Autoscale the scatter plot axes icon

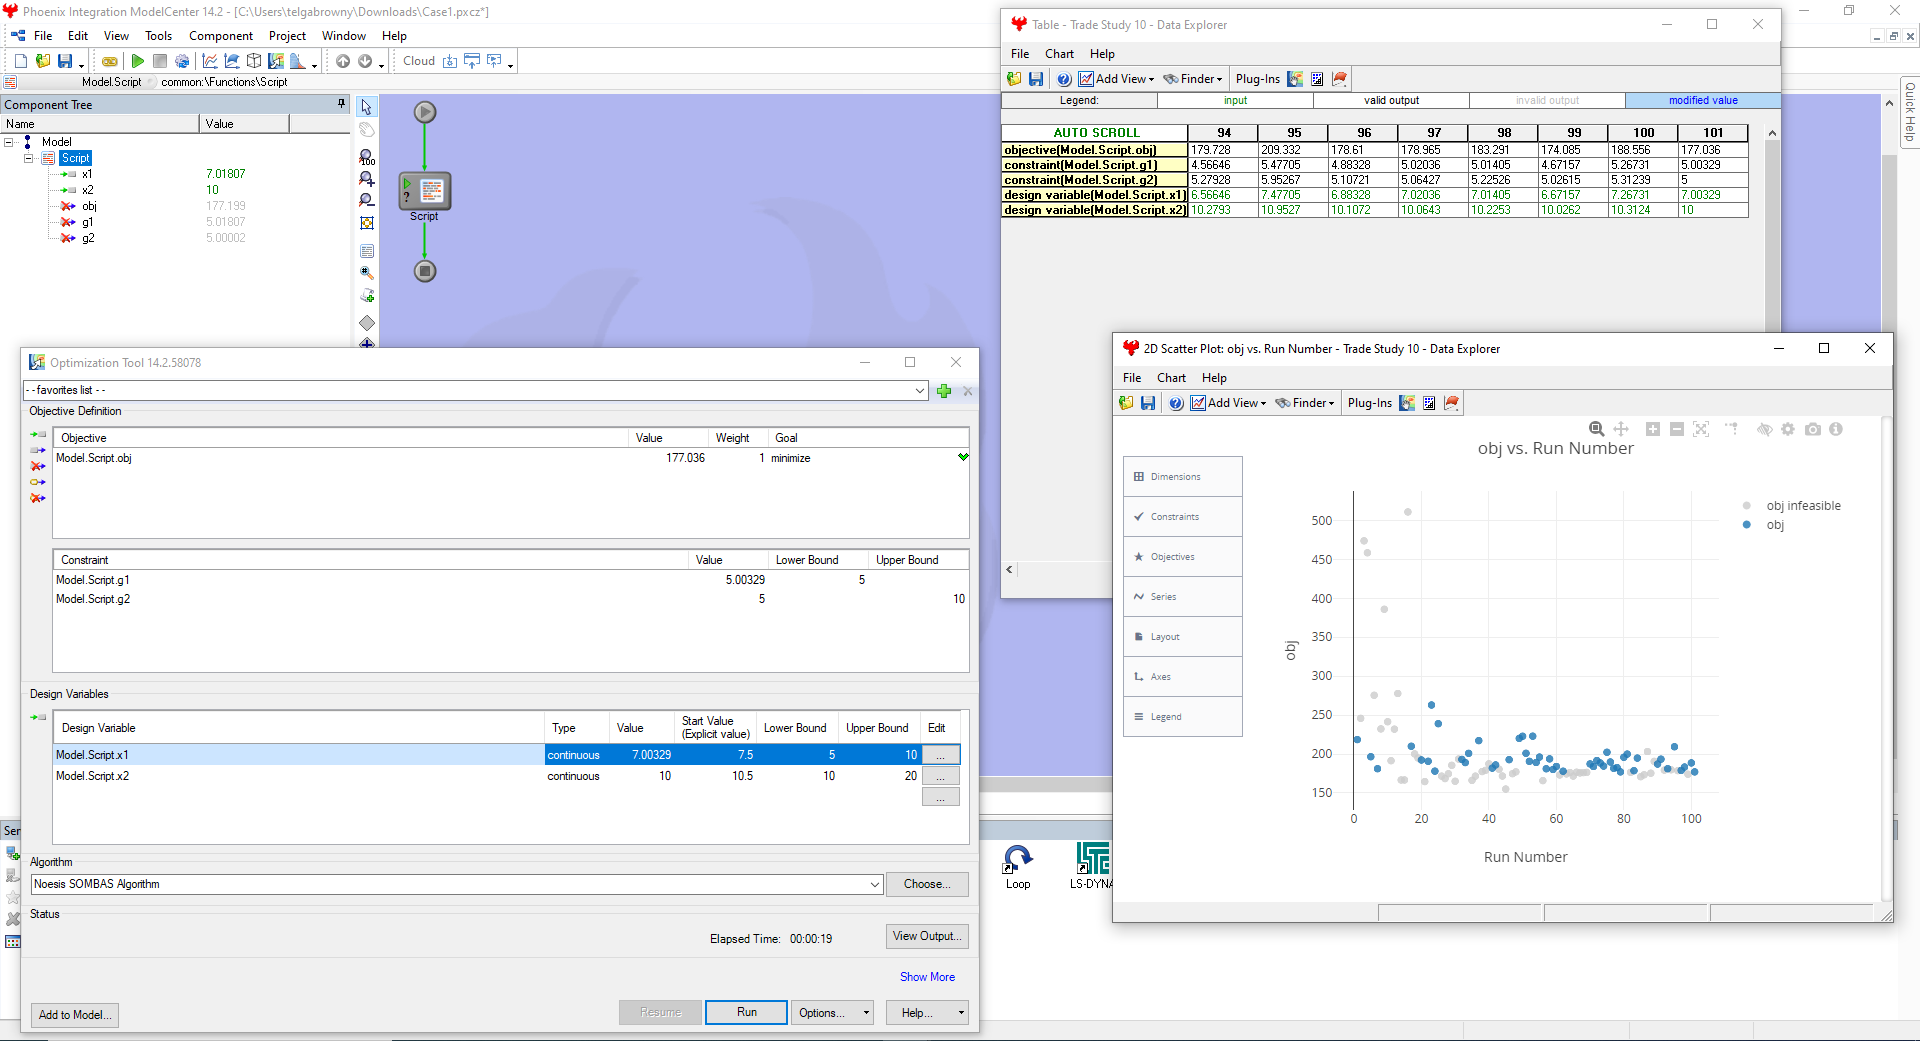[x=1701, y=429]
